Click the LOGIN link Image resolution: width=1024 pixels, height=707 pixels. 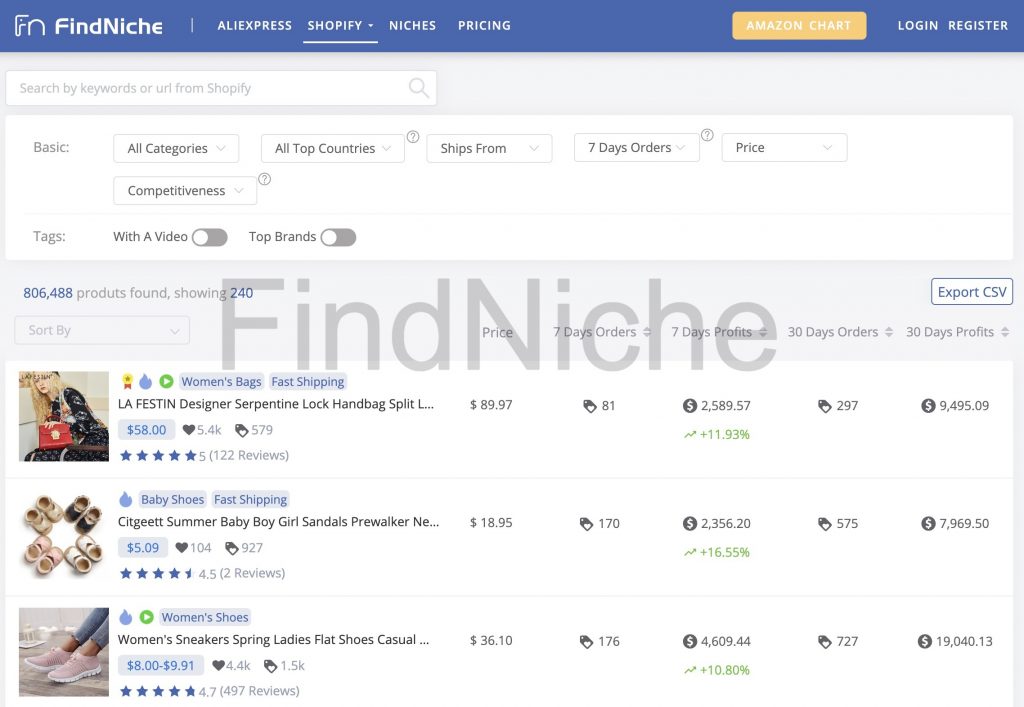coord(918,25)
